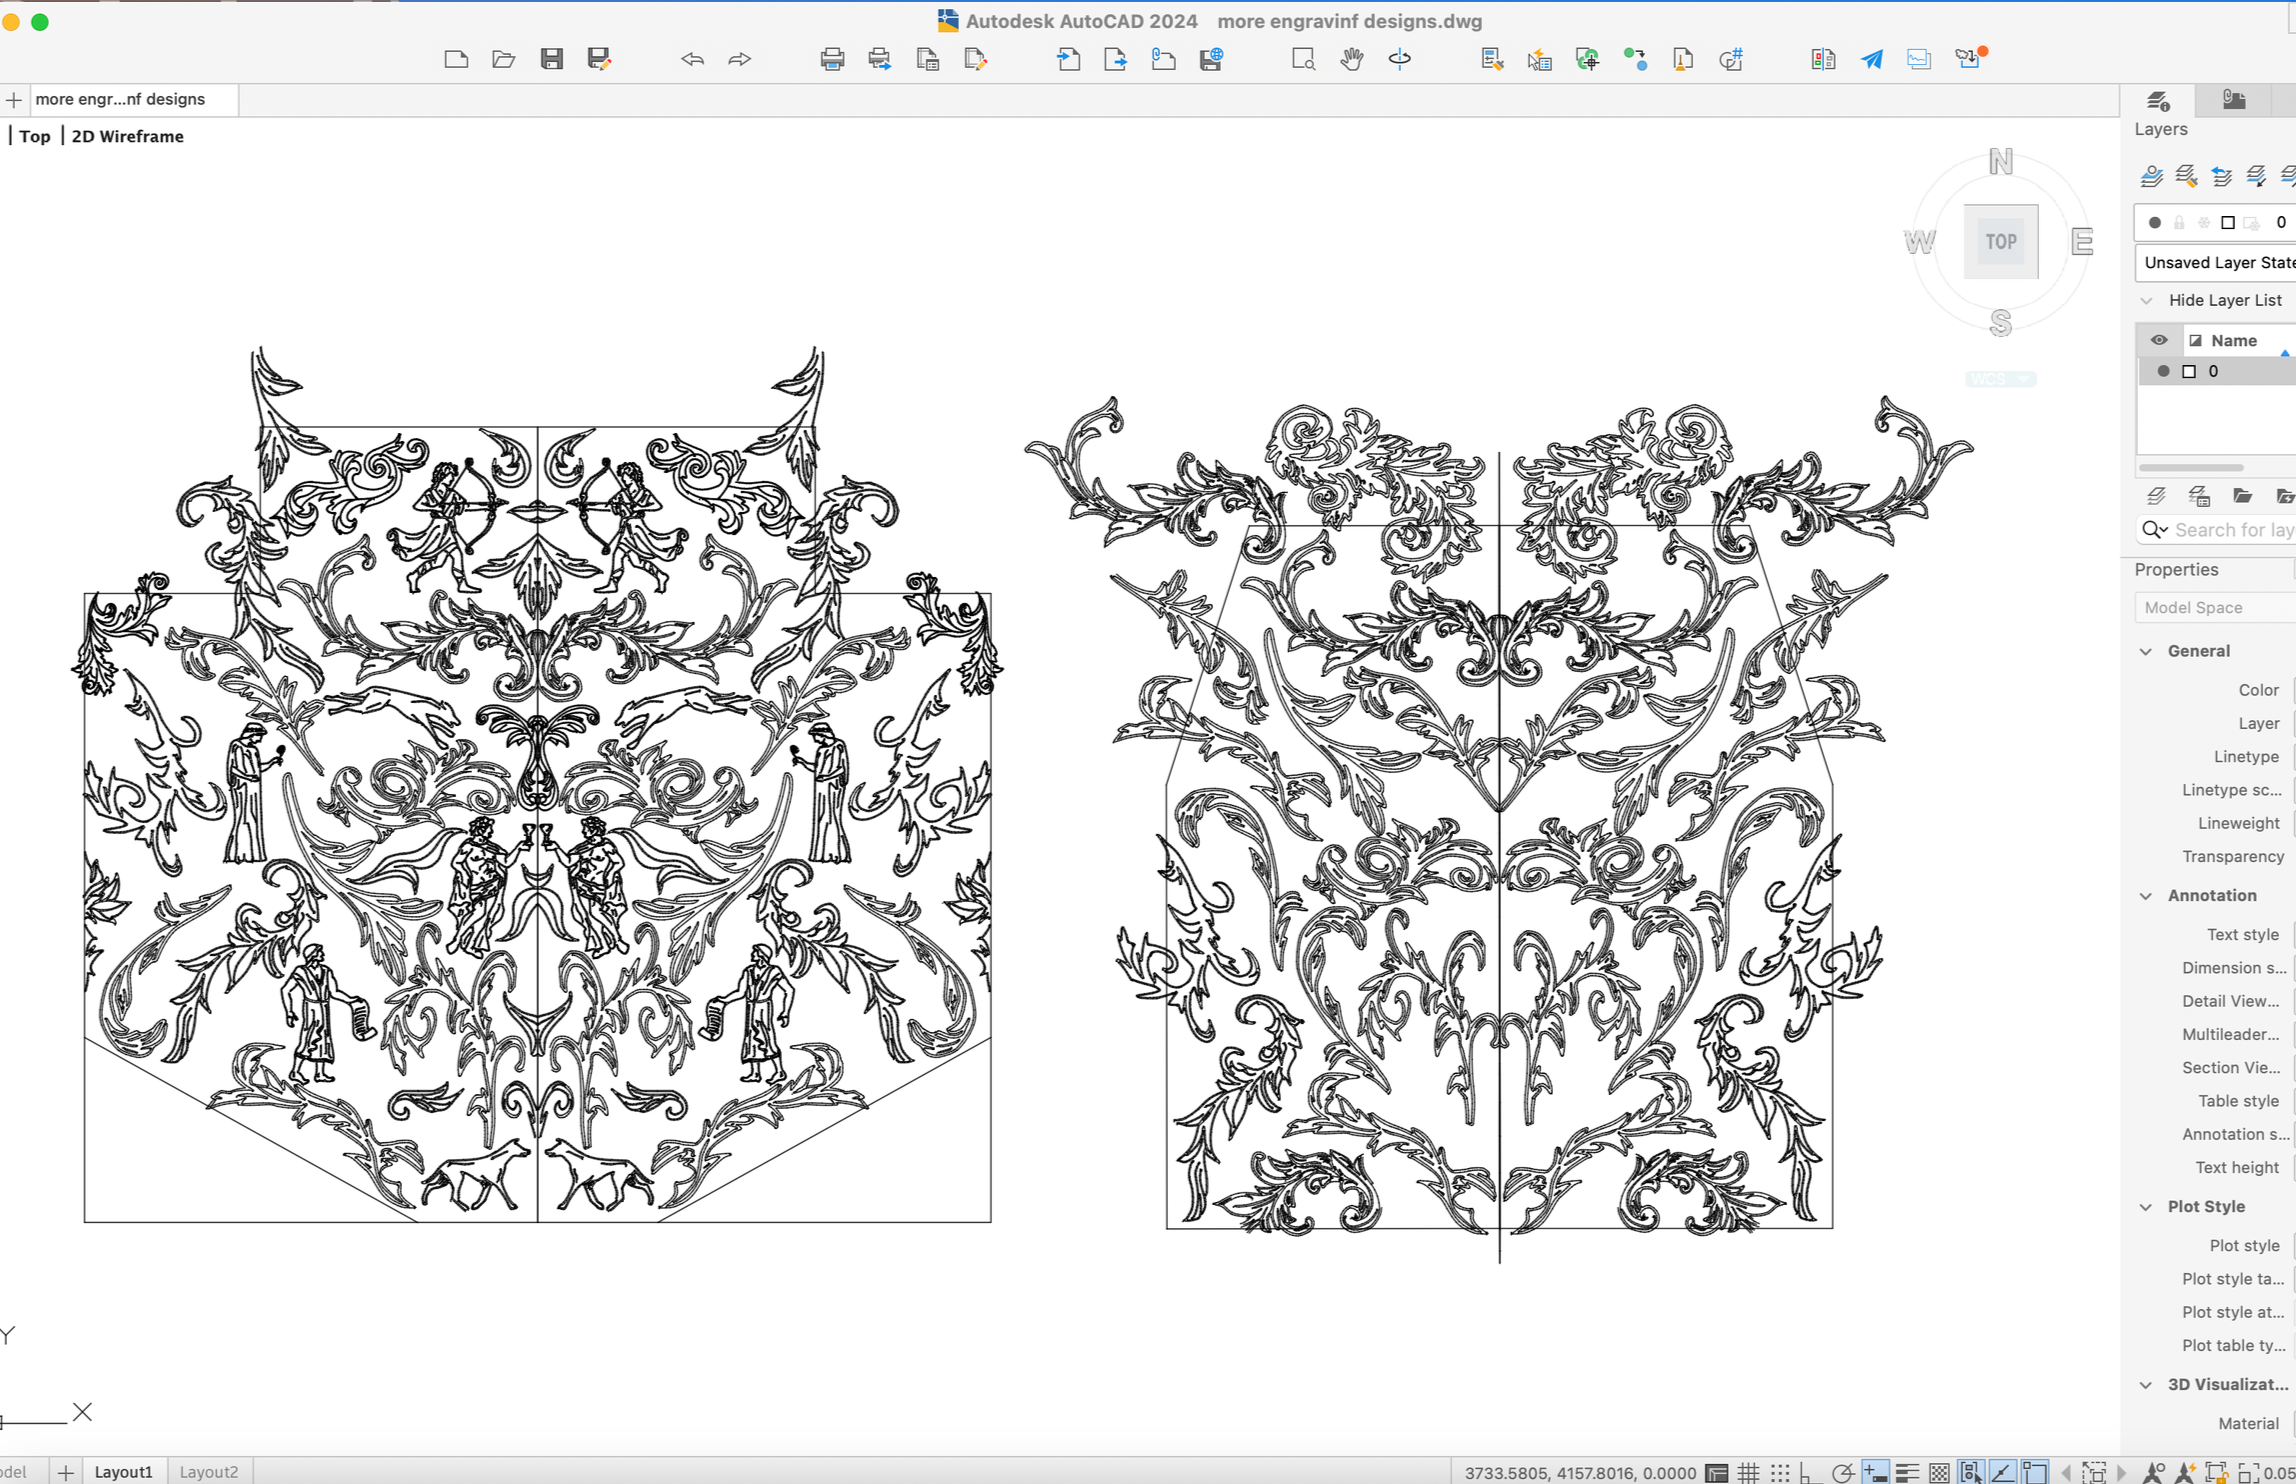The height and width of the screenshot is (1484, 2296).
Task: Click the color swatch of layer 0
Action: coord(2189,371)
